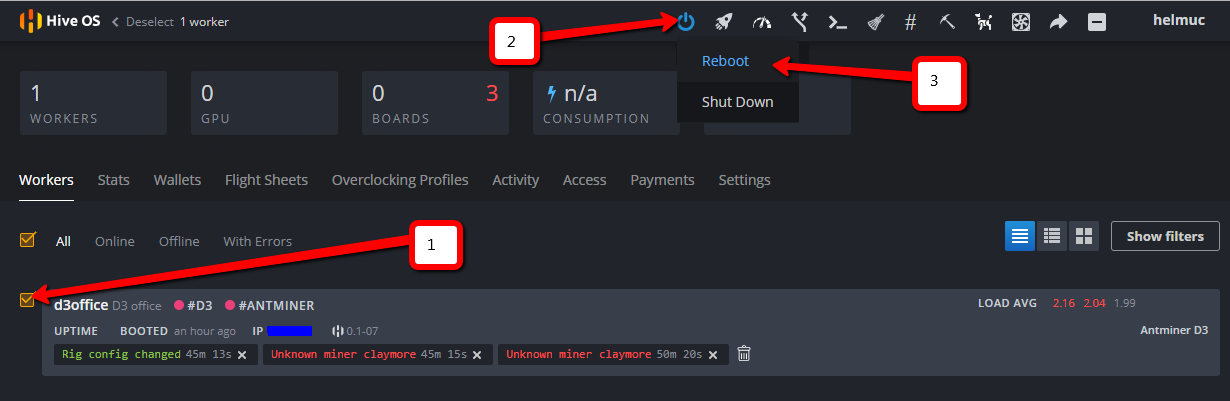Dismiss the Rig config changed message
1230x401 pixels.
(x=242, y=355)
